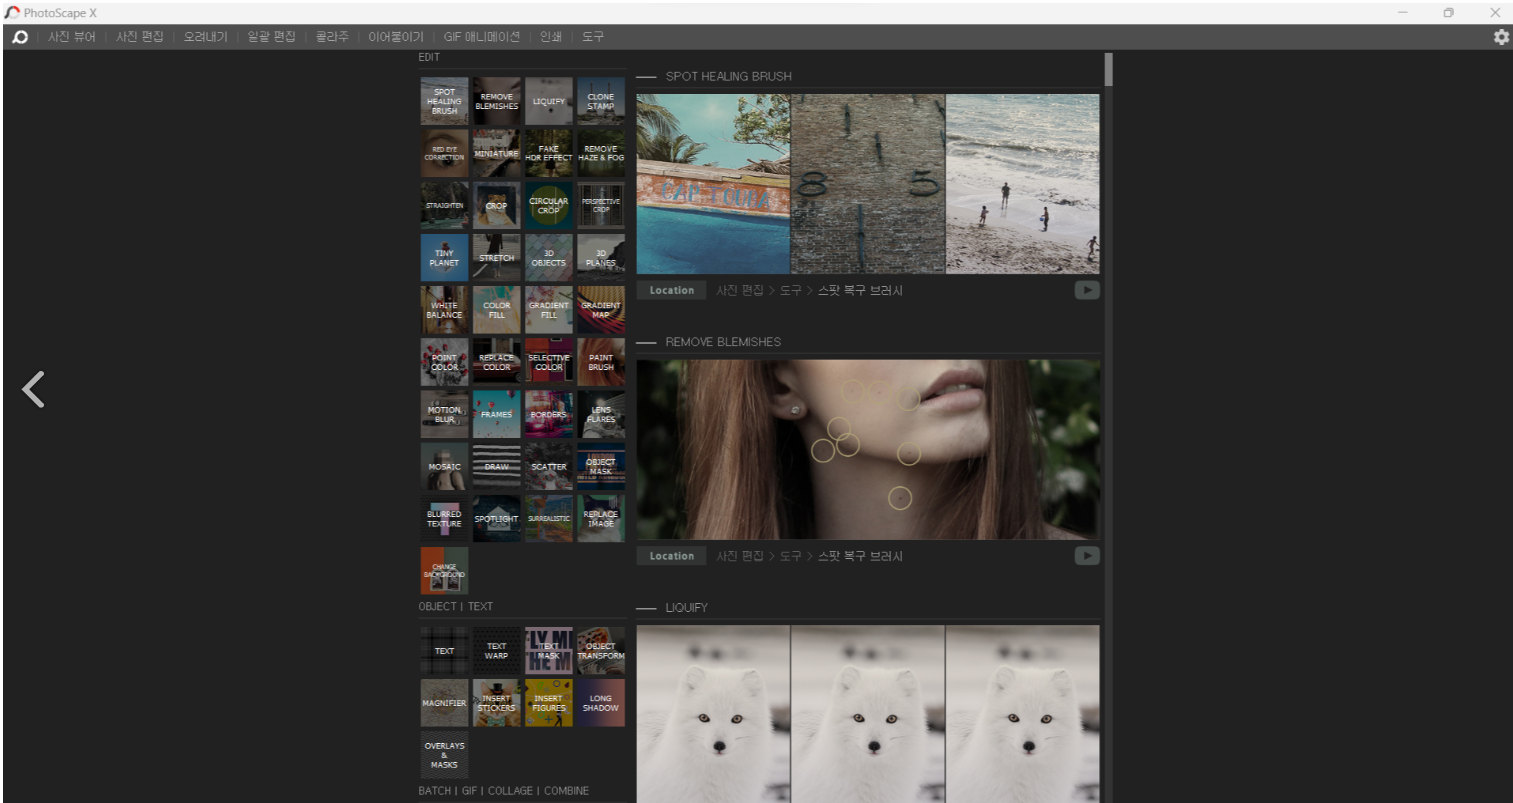Select the Circular Crop tile
The height and width of the screenshot is (803, 1513).
(x=548, y=205)
